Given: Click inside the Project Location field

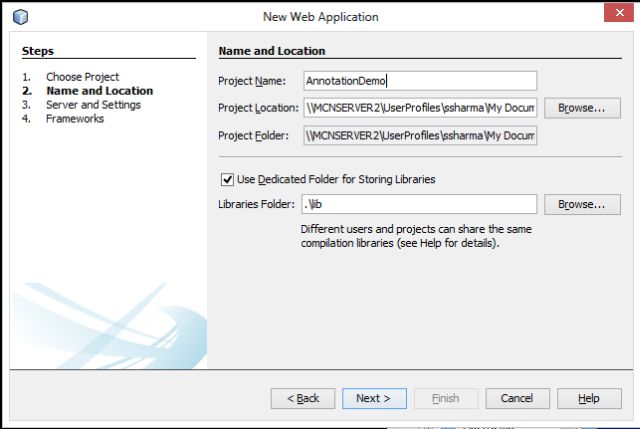Looking at the screenshot, I should pyautogui.click(x=419, y=108).
